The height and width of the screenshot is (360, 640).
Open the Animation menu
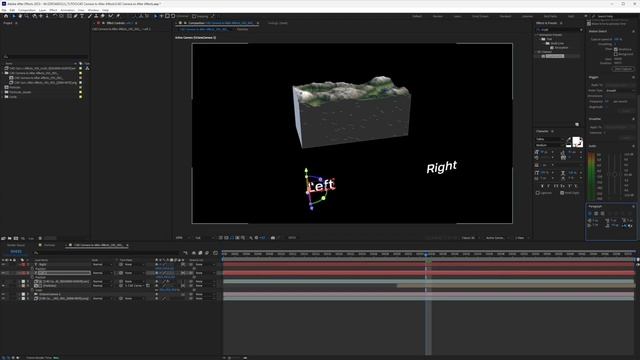point(67,10)
